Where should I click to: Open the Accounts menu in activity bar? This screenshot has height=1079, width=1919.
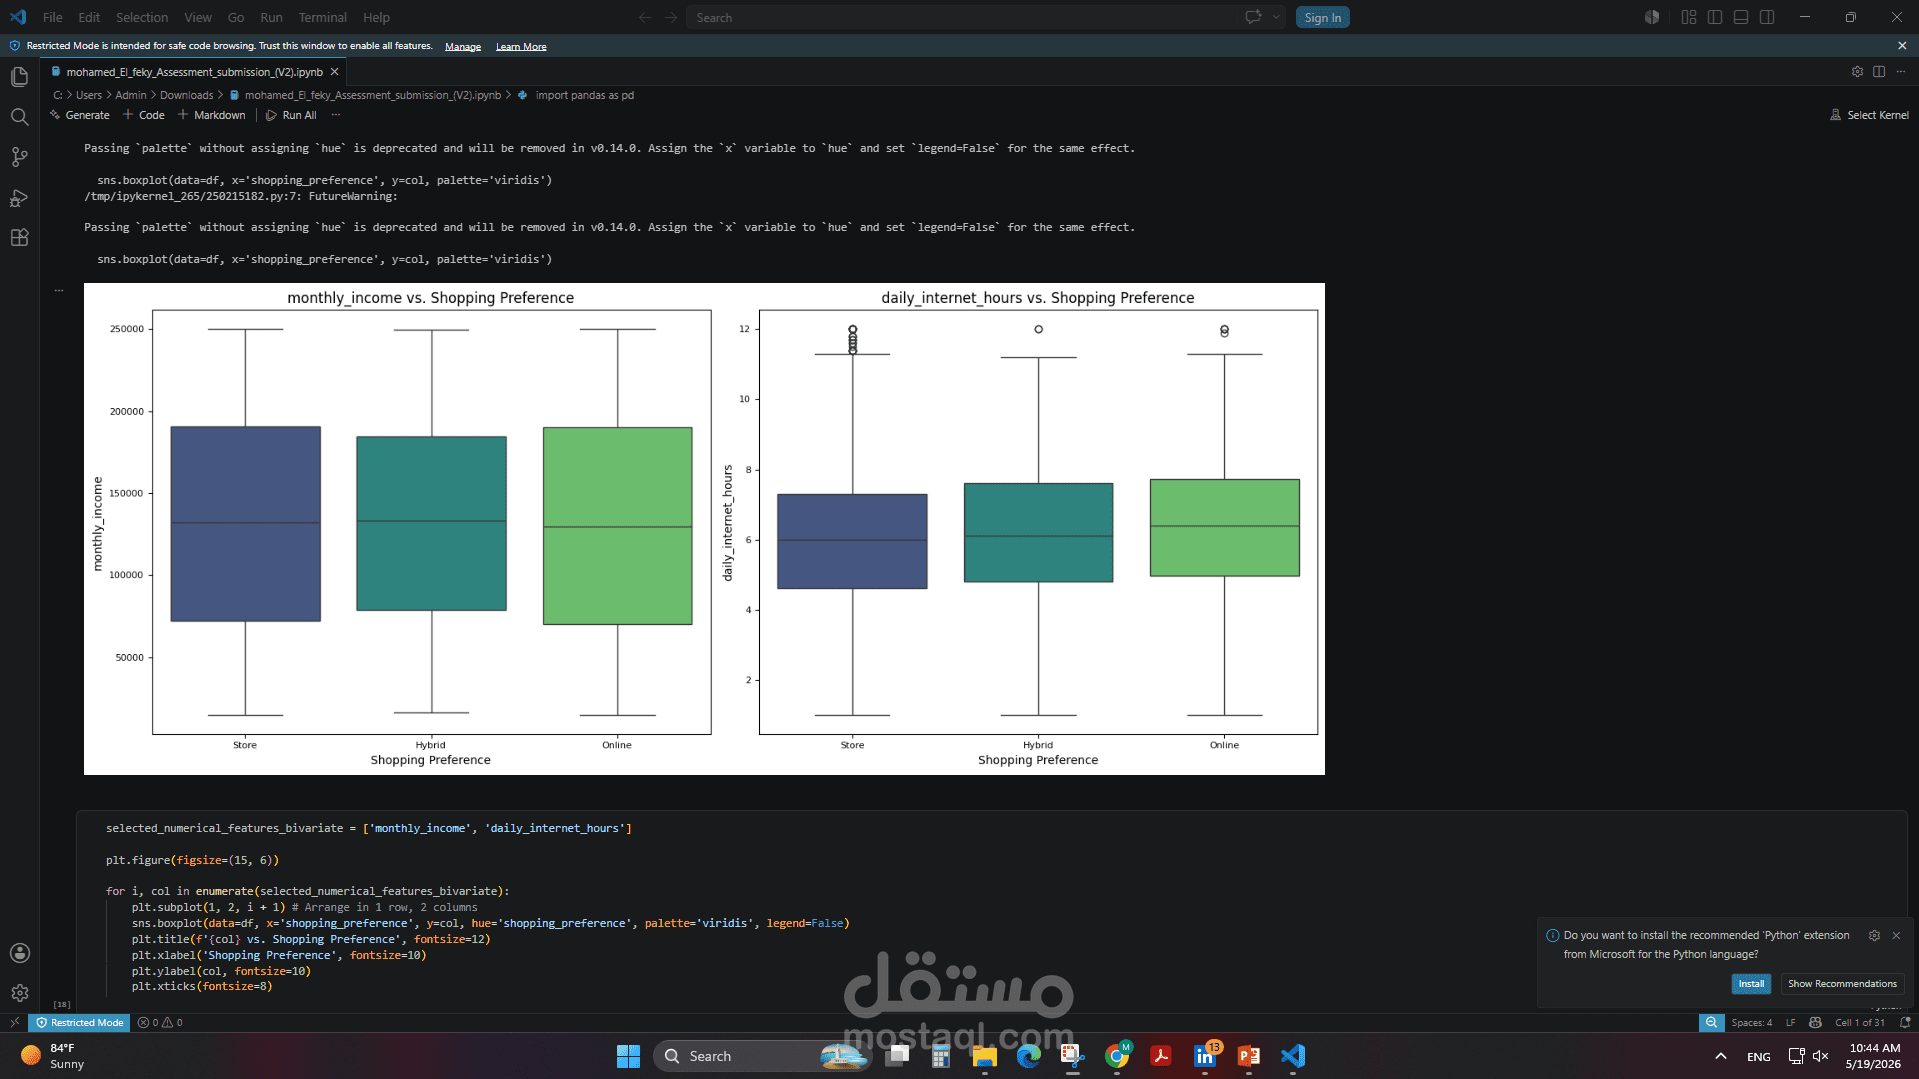point(19,953)
